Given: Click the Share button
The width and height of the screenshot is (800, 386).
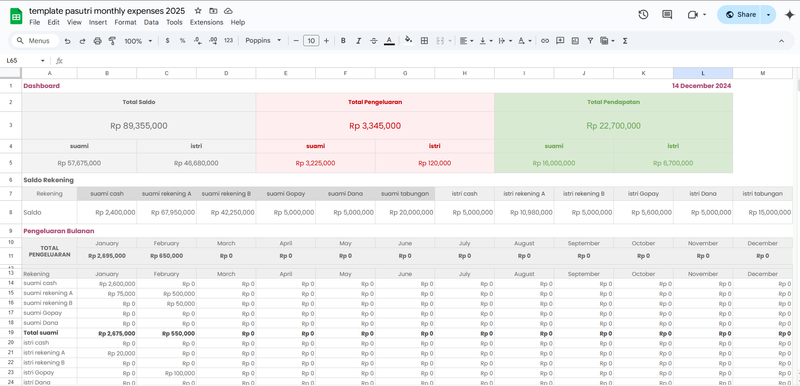Looking at the screenshot, I should click(x=740, y=15).
